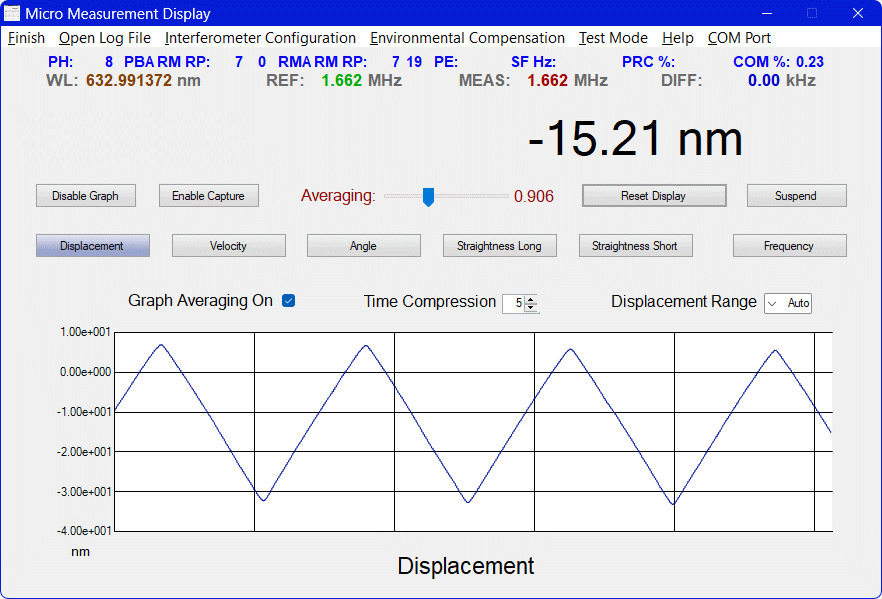Screen dimensions: 882x599
Task: Uncheck the Graph Averaging On checkbox
Action: 289,301
